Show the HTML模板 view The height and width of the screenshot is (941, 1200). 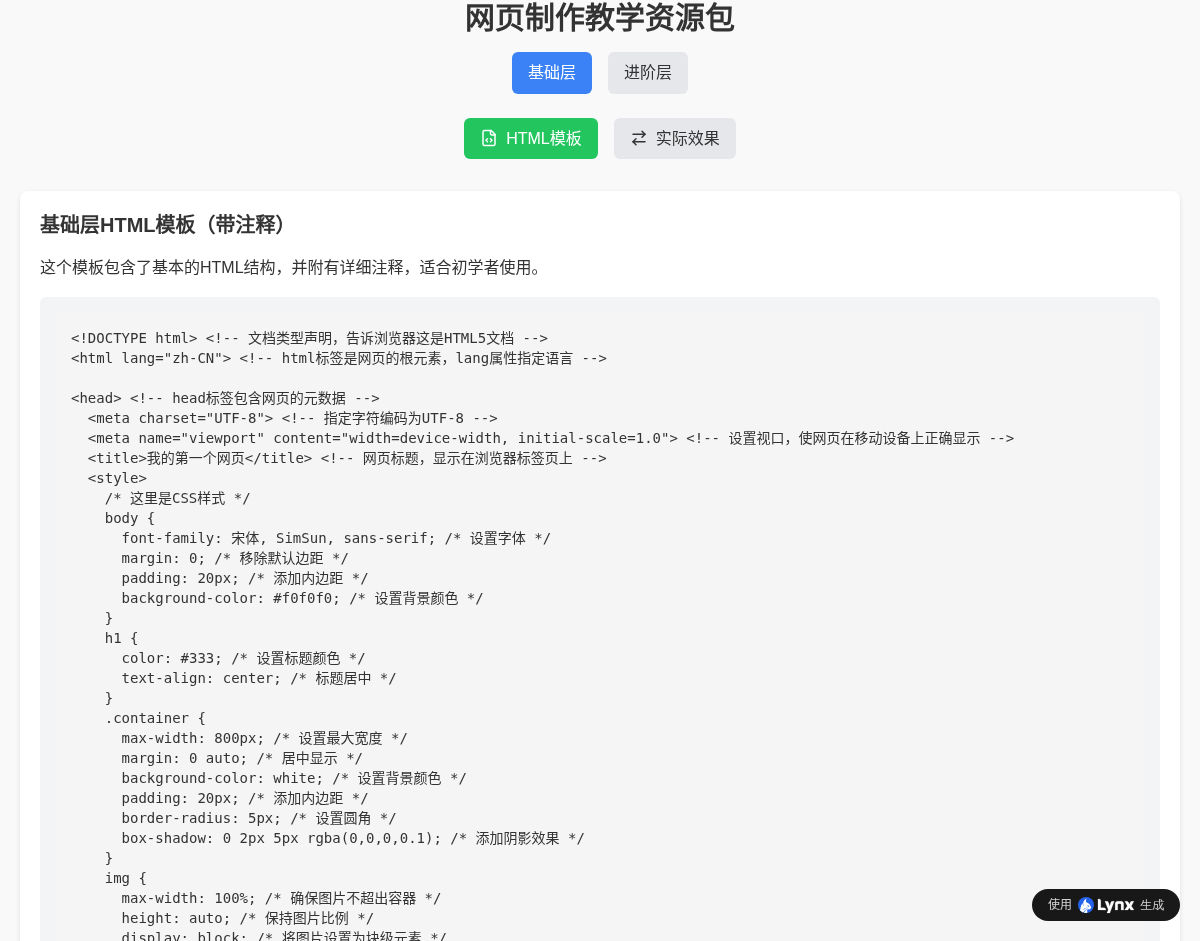point(531,138)
